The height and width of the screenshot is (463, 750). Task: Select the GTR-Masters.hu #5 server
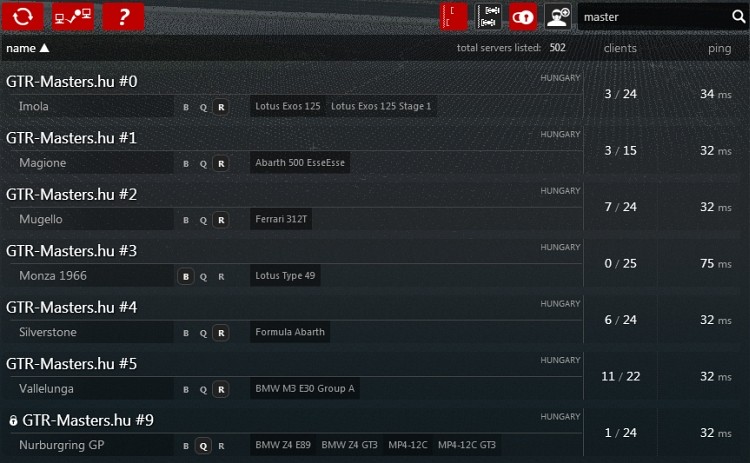pos(72,363)
